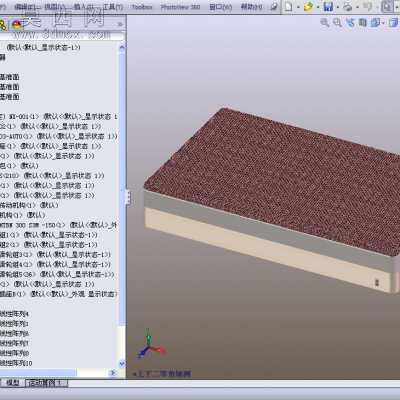This screenshot has width=400, height=400.
Task: Click the Print icon
Action: (x=348, y=6)
